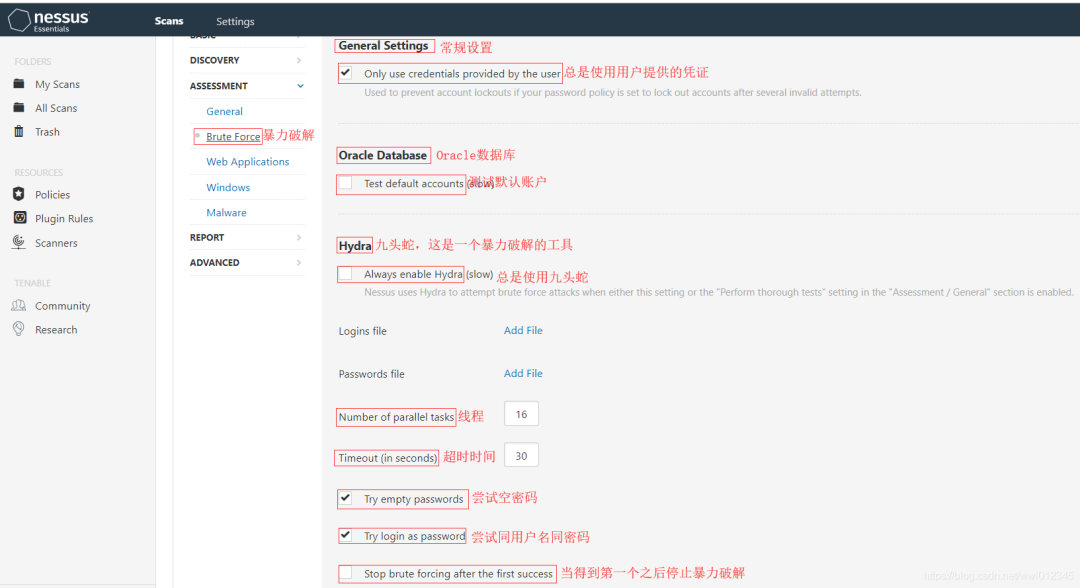Open Plugin Rules page
The image size is (1080, 588).
click(x=64, y=218)
